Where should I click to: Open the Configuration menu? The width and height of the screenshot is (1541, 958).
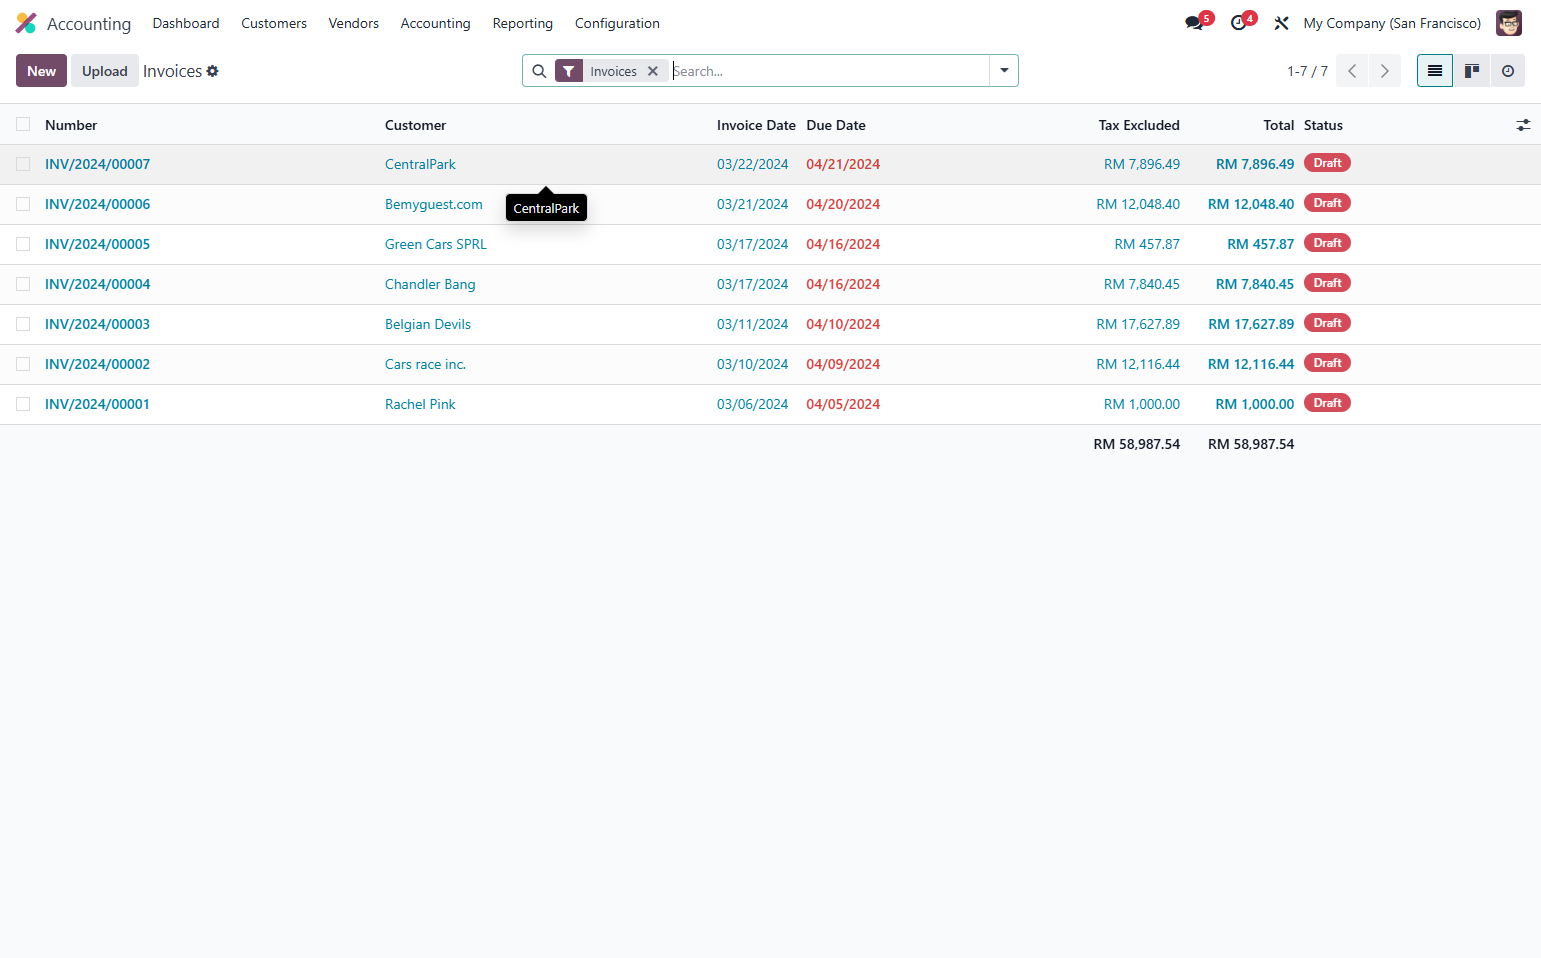[x=617, y=23]
